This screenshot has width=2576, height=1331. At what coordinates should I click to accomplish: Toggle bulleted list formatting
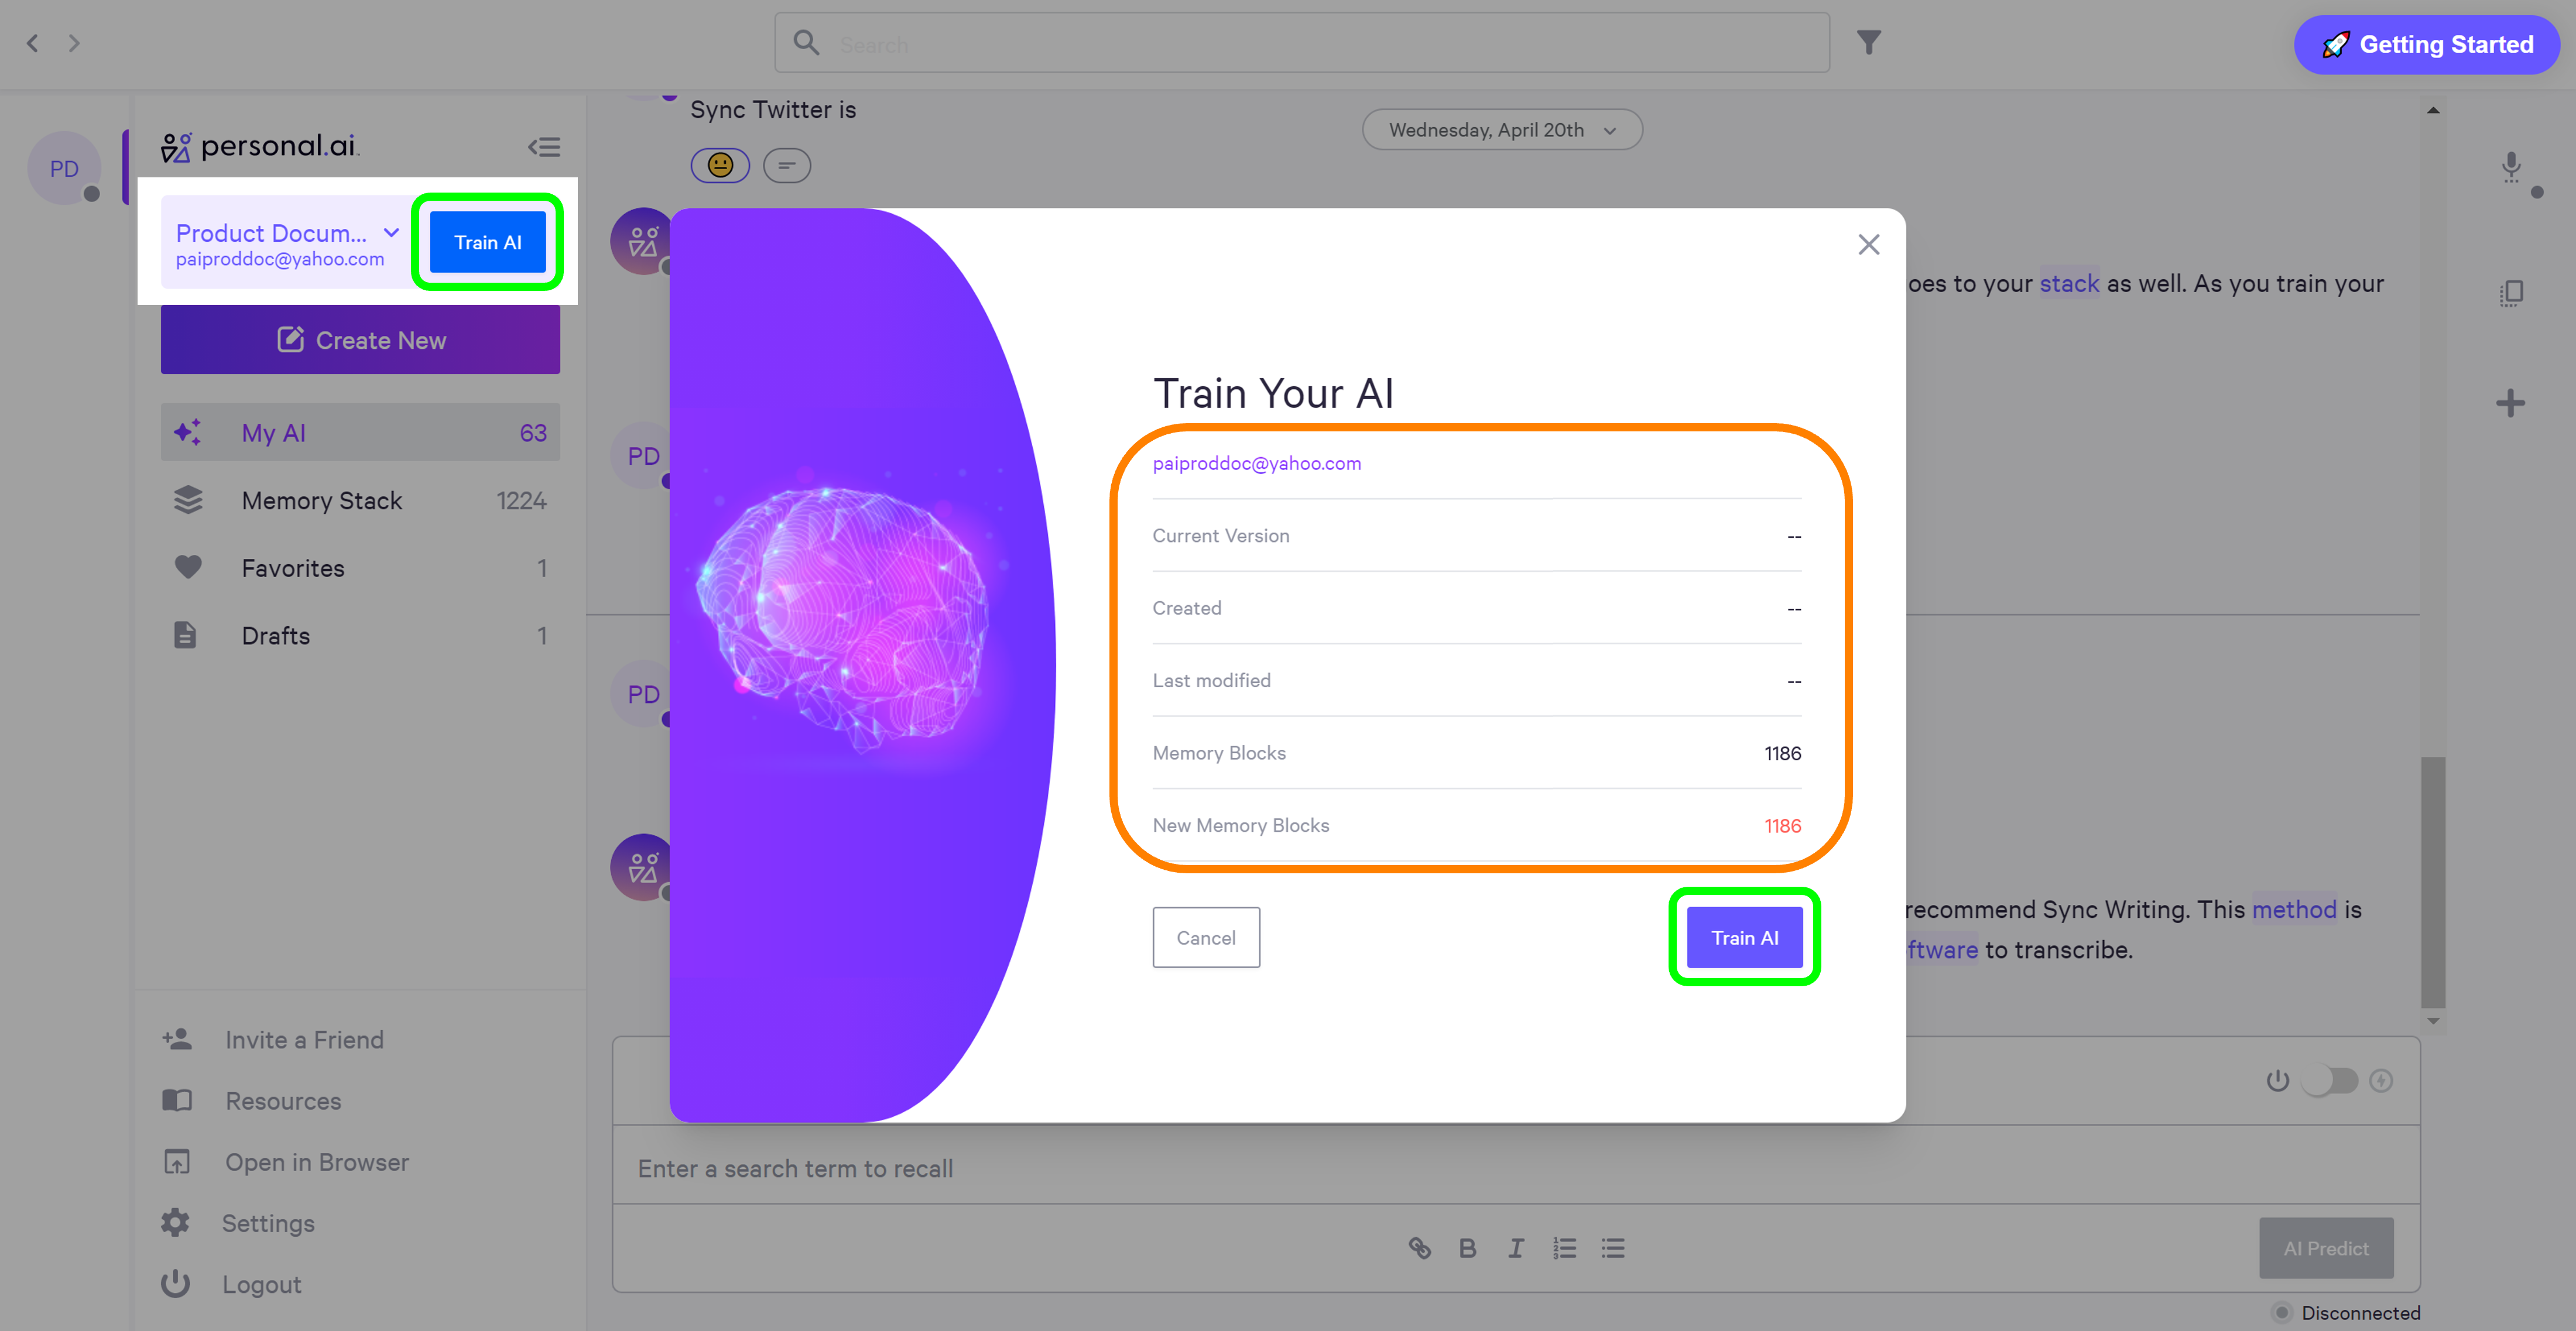pyautogui.click(x=1612, y=1248)
